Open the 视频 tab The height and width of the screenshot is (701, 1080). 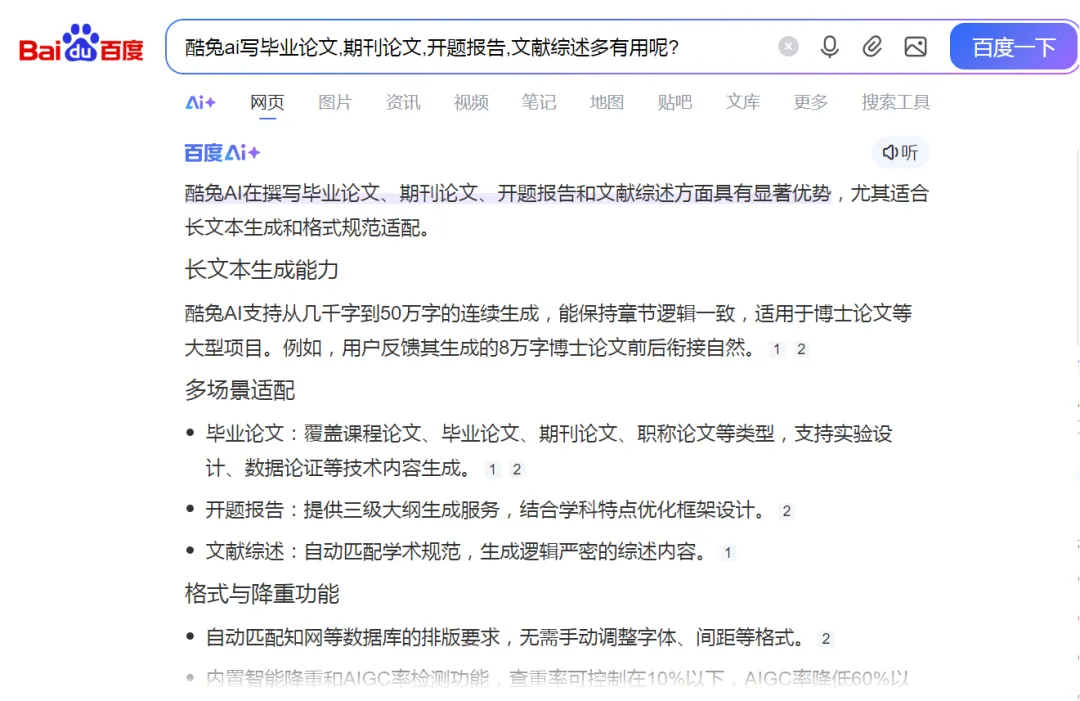pos(471,103)
